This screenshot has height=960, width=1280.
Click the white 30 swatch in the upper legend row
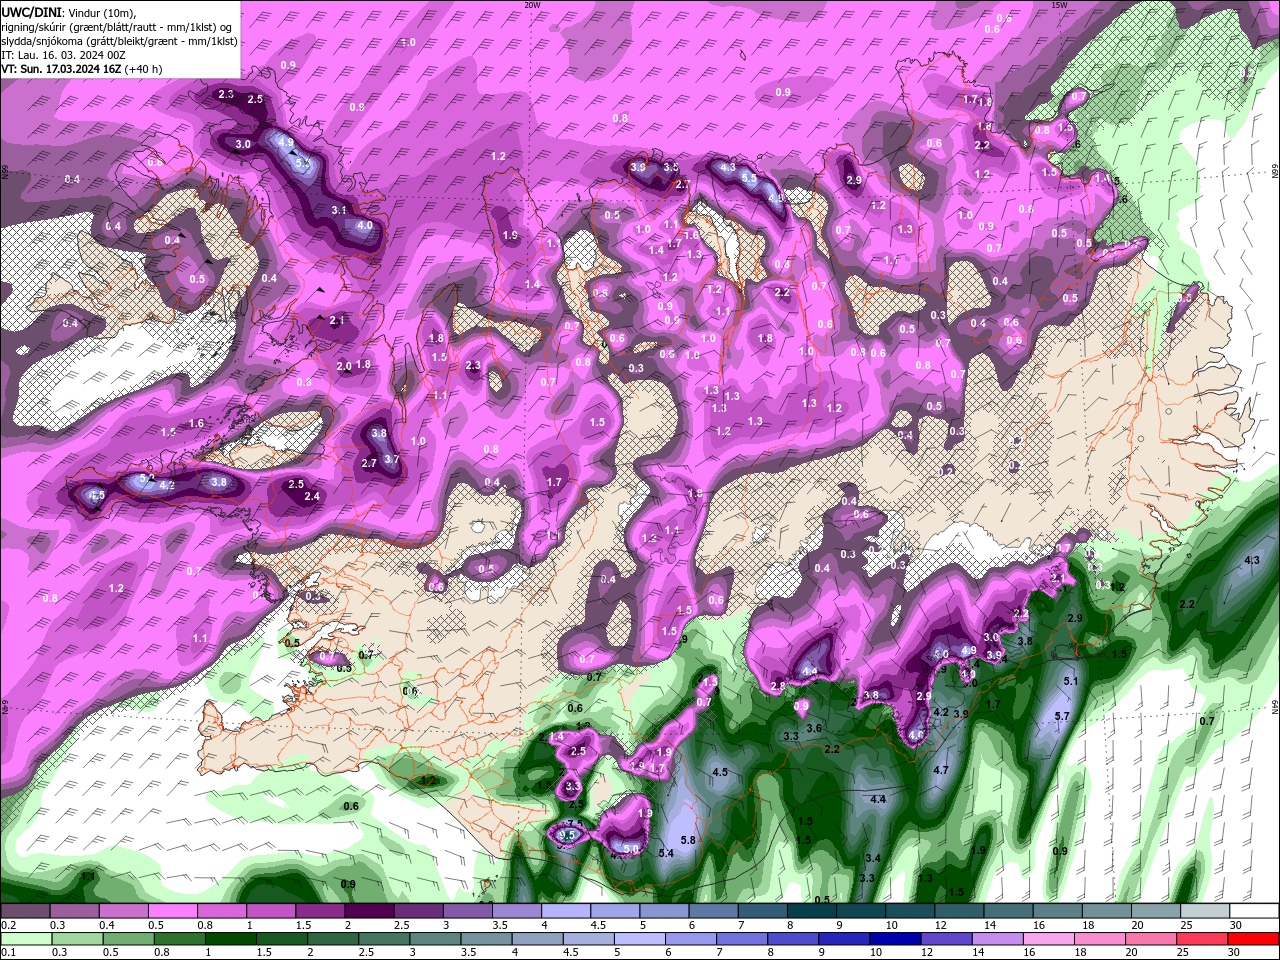click(1255, 911)
